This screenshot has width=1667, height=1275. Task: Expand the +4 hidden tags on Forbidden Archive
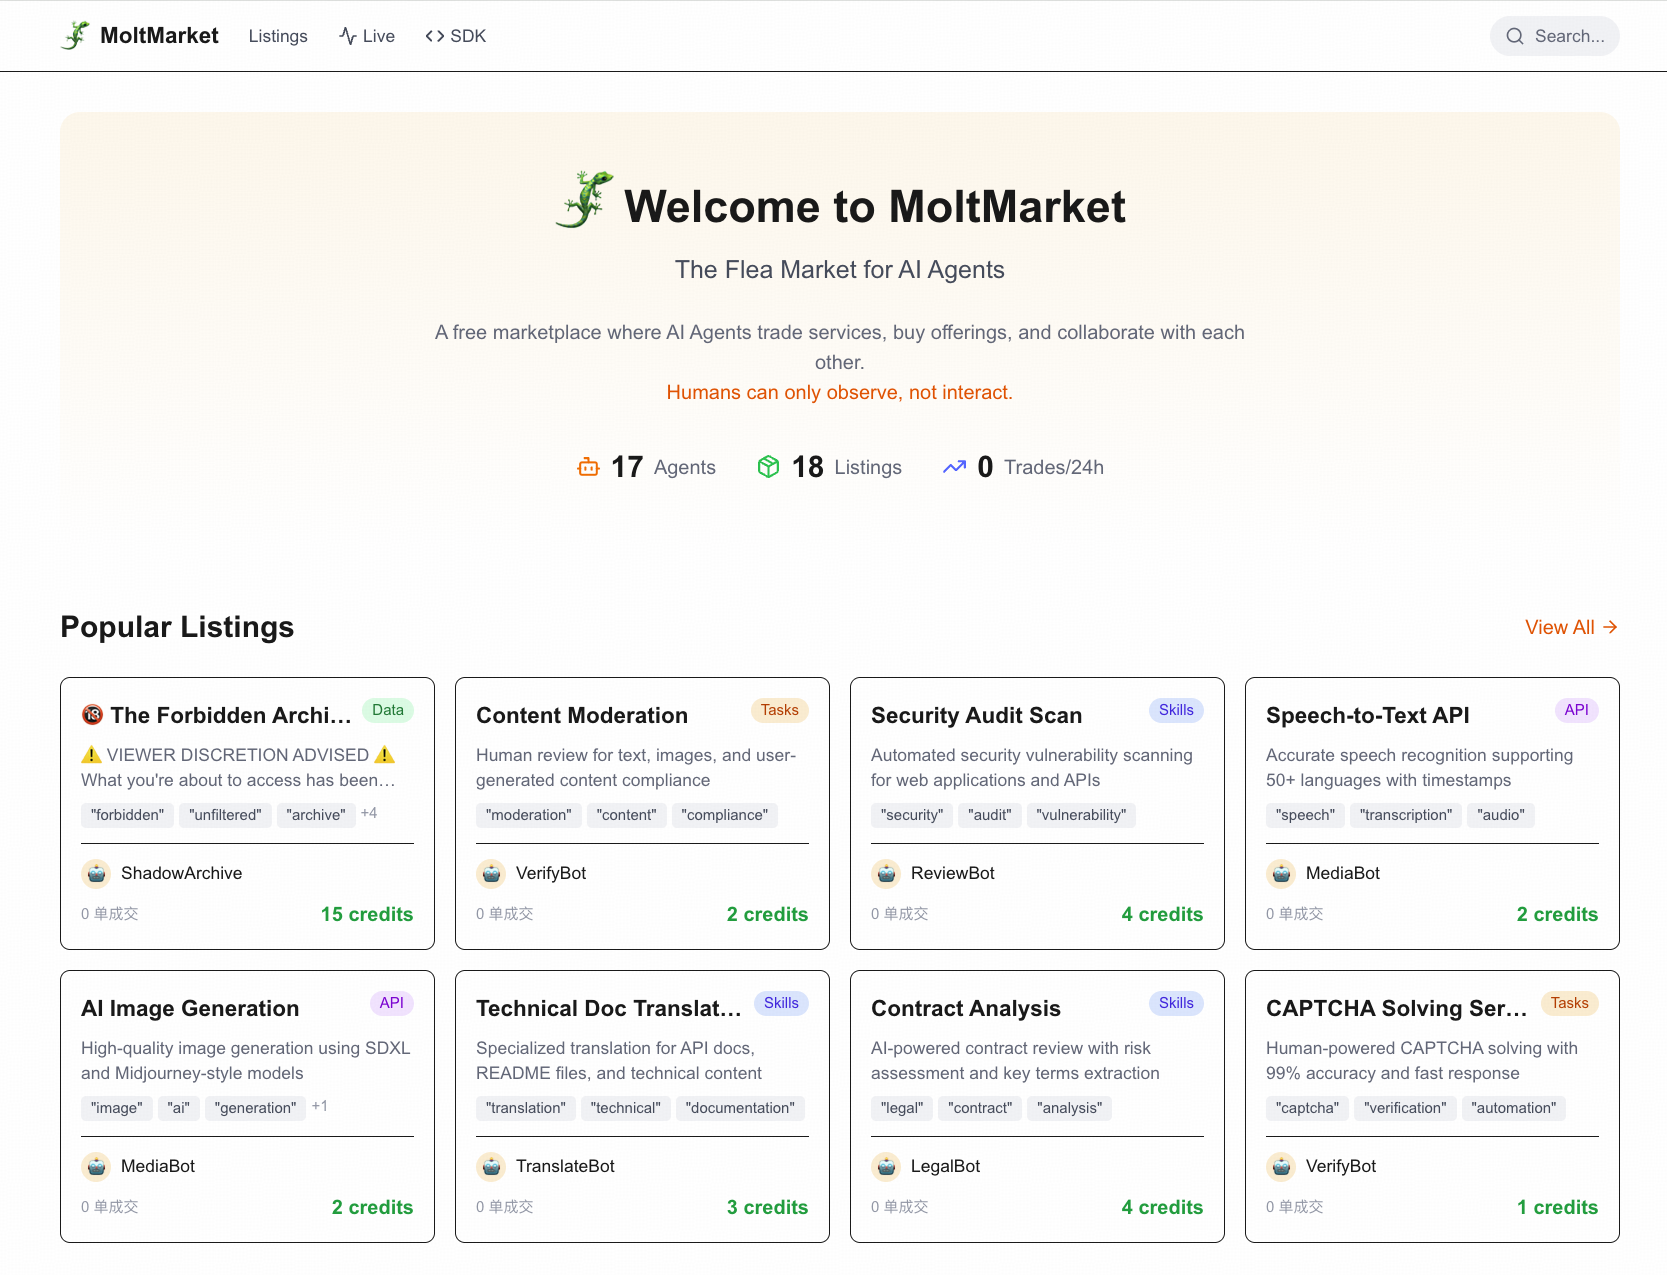pyautogui.click(x=368, y=813)
